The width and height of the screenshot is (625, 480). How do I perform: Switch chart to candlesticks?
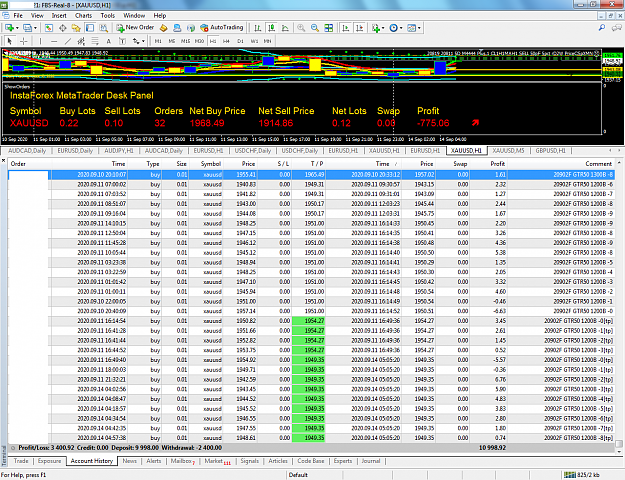tap(272, 28)
